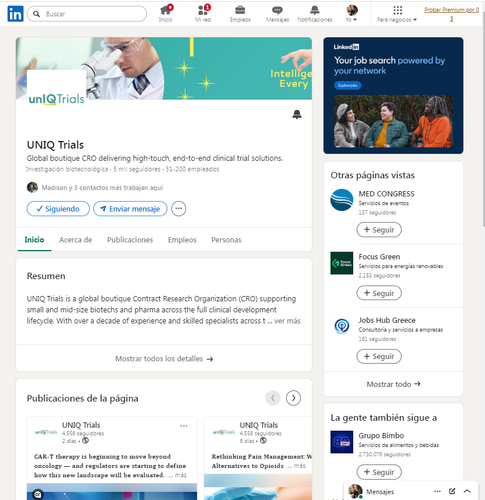The height and width of the screenshot is (500, 485).
Task: Open options menu on CAR-T post
Action: (x=184, y=426)
